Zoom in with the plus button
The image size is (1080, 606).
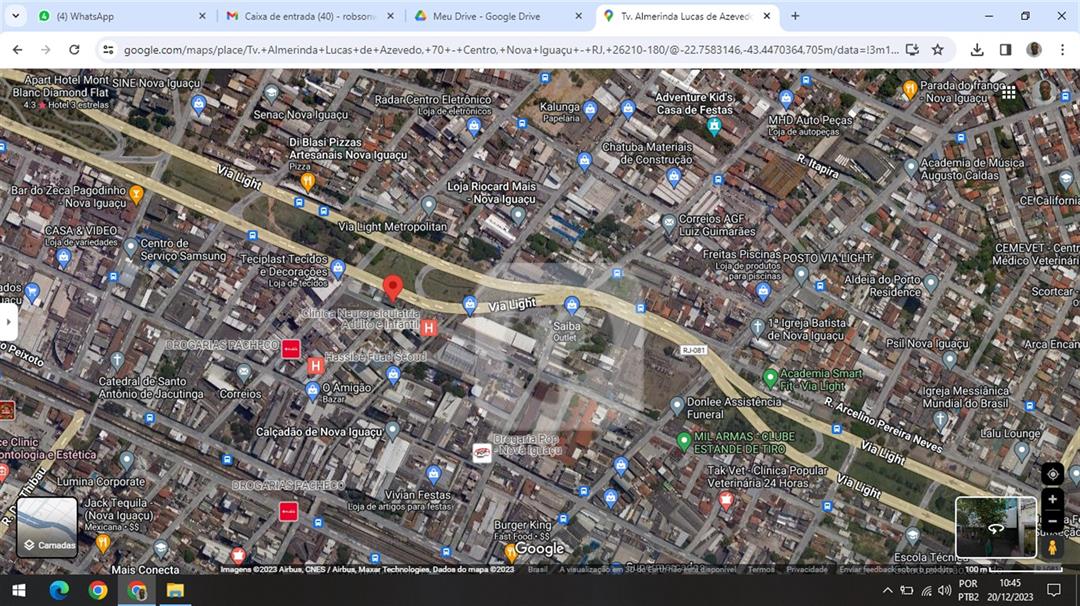click(1052, 500)
